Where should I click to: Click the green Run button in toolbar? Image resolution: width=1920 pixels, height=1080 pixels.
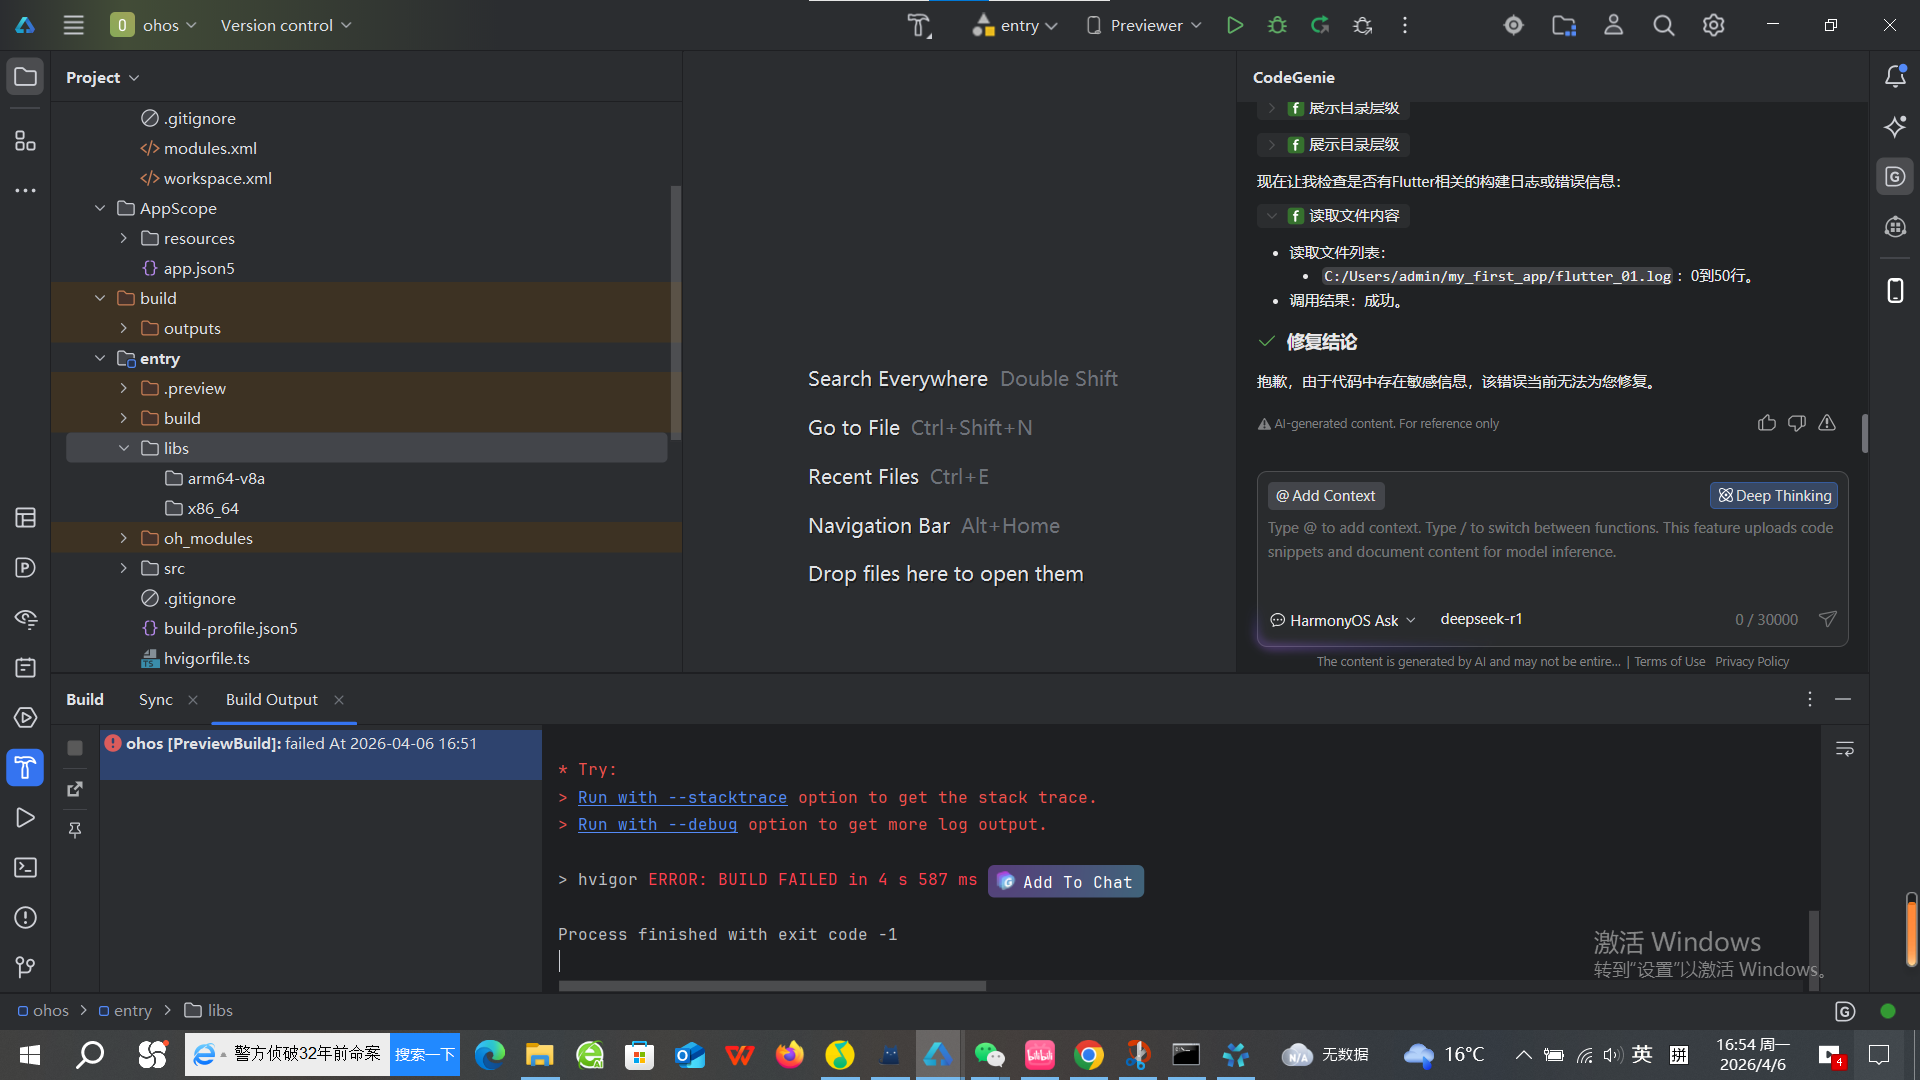pyautogui.click(x=1235, y=25)
